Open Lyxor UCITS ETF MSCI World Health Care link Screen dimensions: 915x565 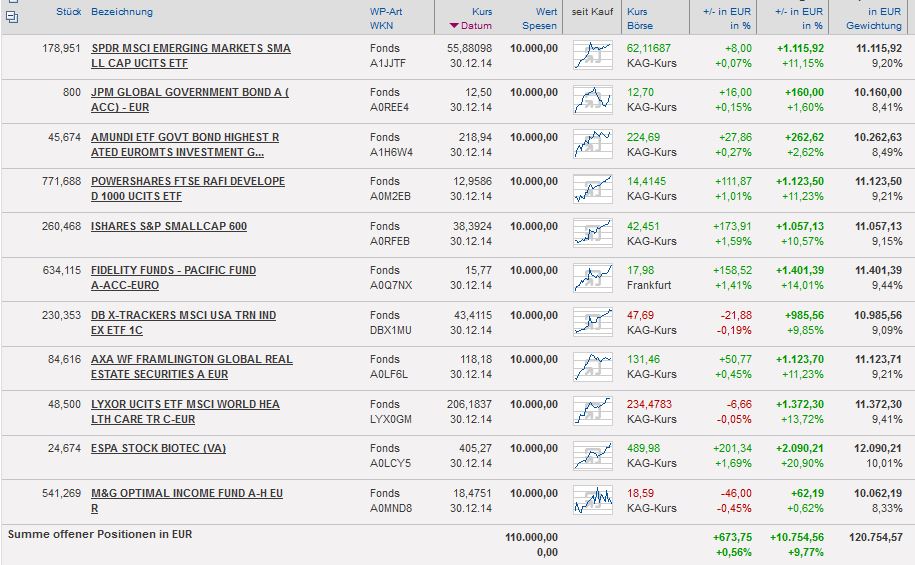tap(185, 411)
